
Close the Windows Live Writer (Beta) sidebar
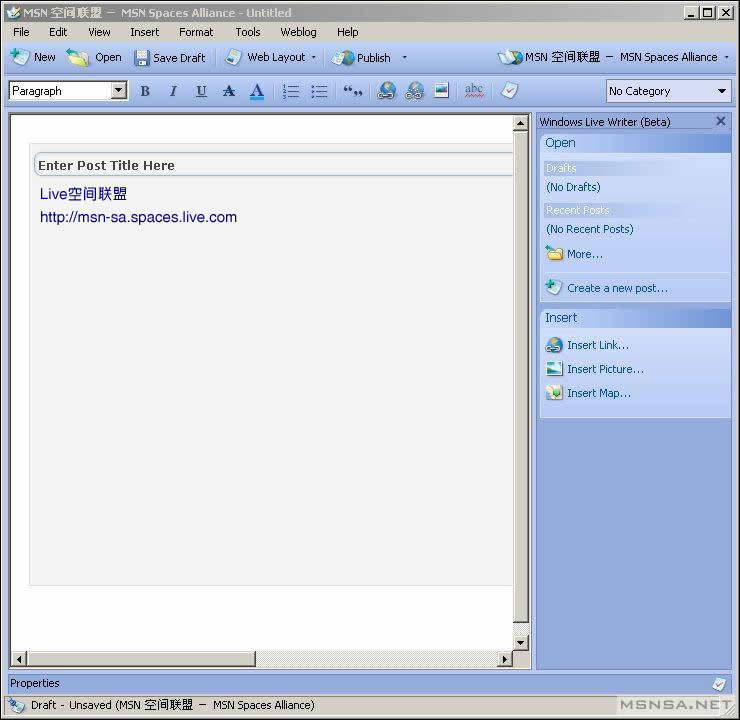[x=721, y=121]
